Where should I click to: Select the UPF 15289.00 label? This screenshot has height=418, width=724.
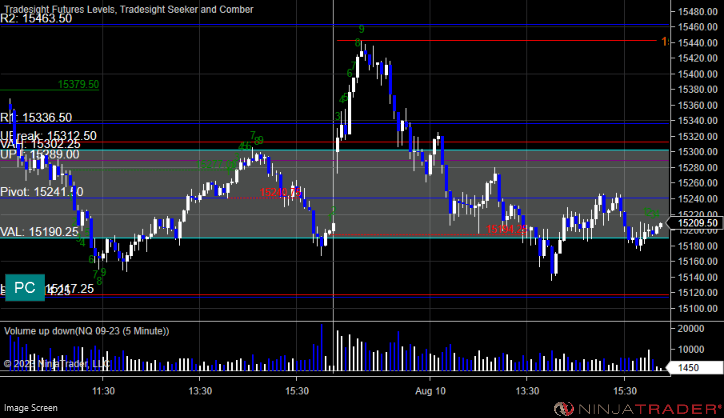[40, 154]
